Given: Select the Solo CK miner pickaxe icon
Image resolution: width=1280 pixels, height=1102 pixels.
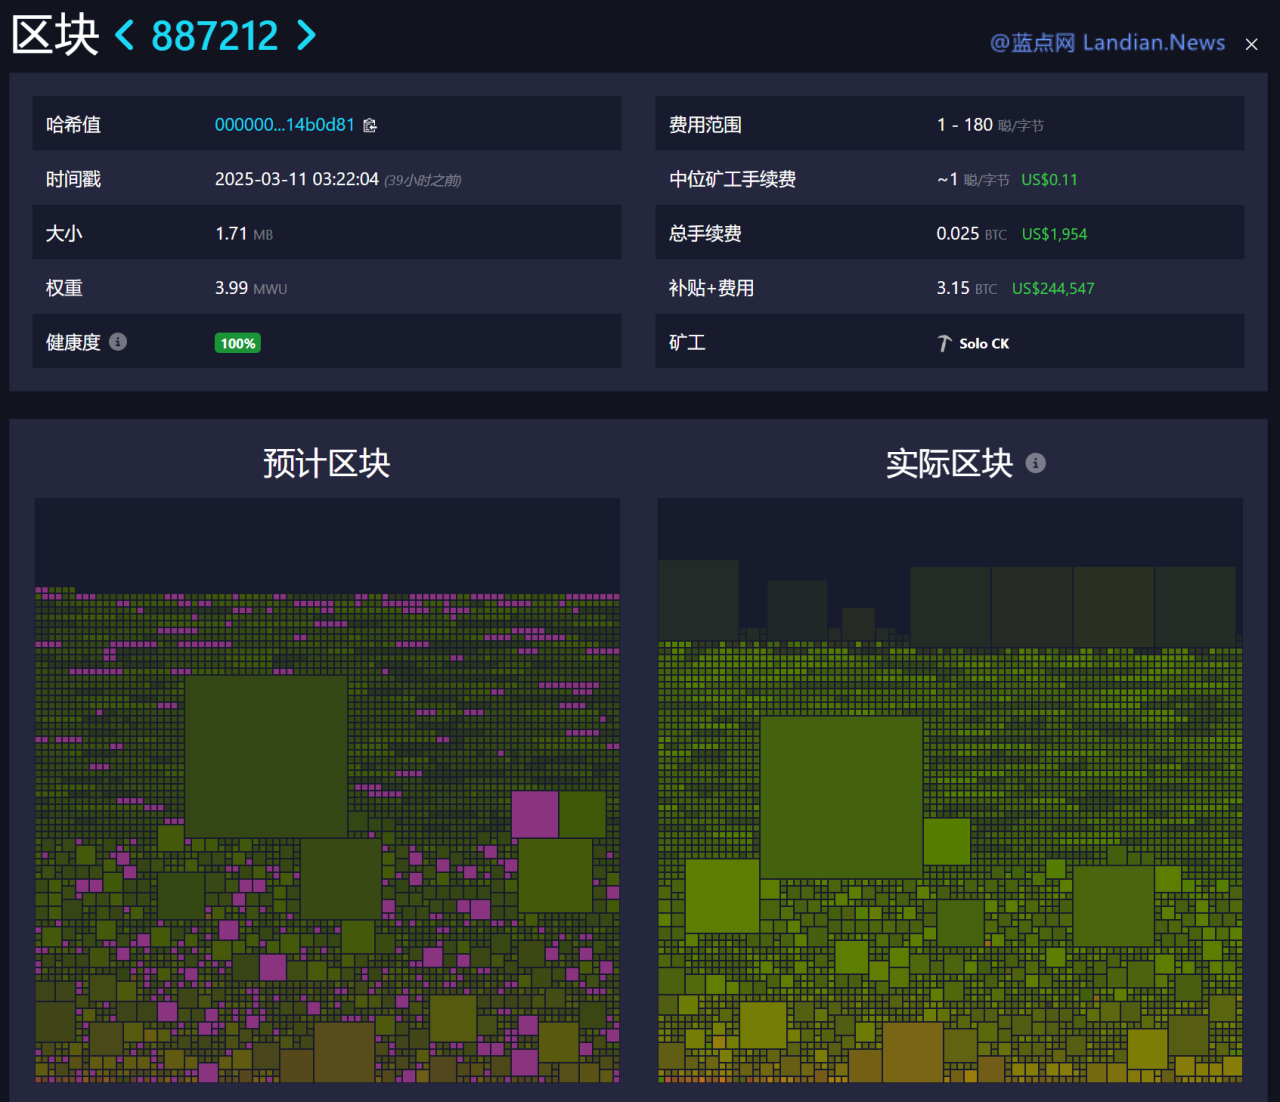Looking at the screenshot, I should click(945, 343).
